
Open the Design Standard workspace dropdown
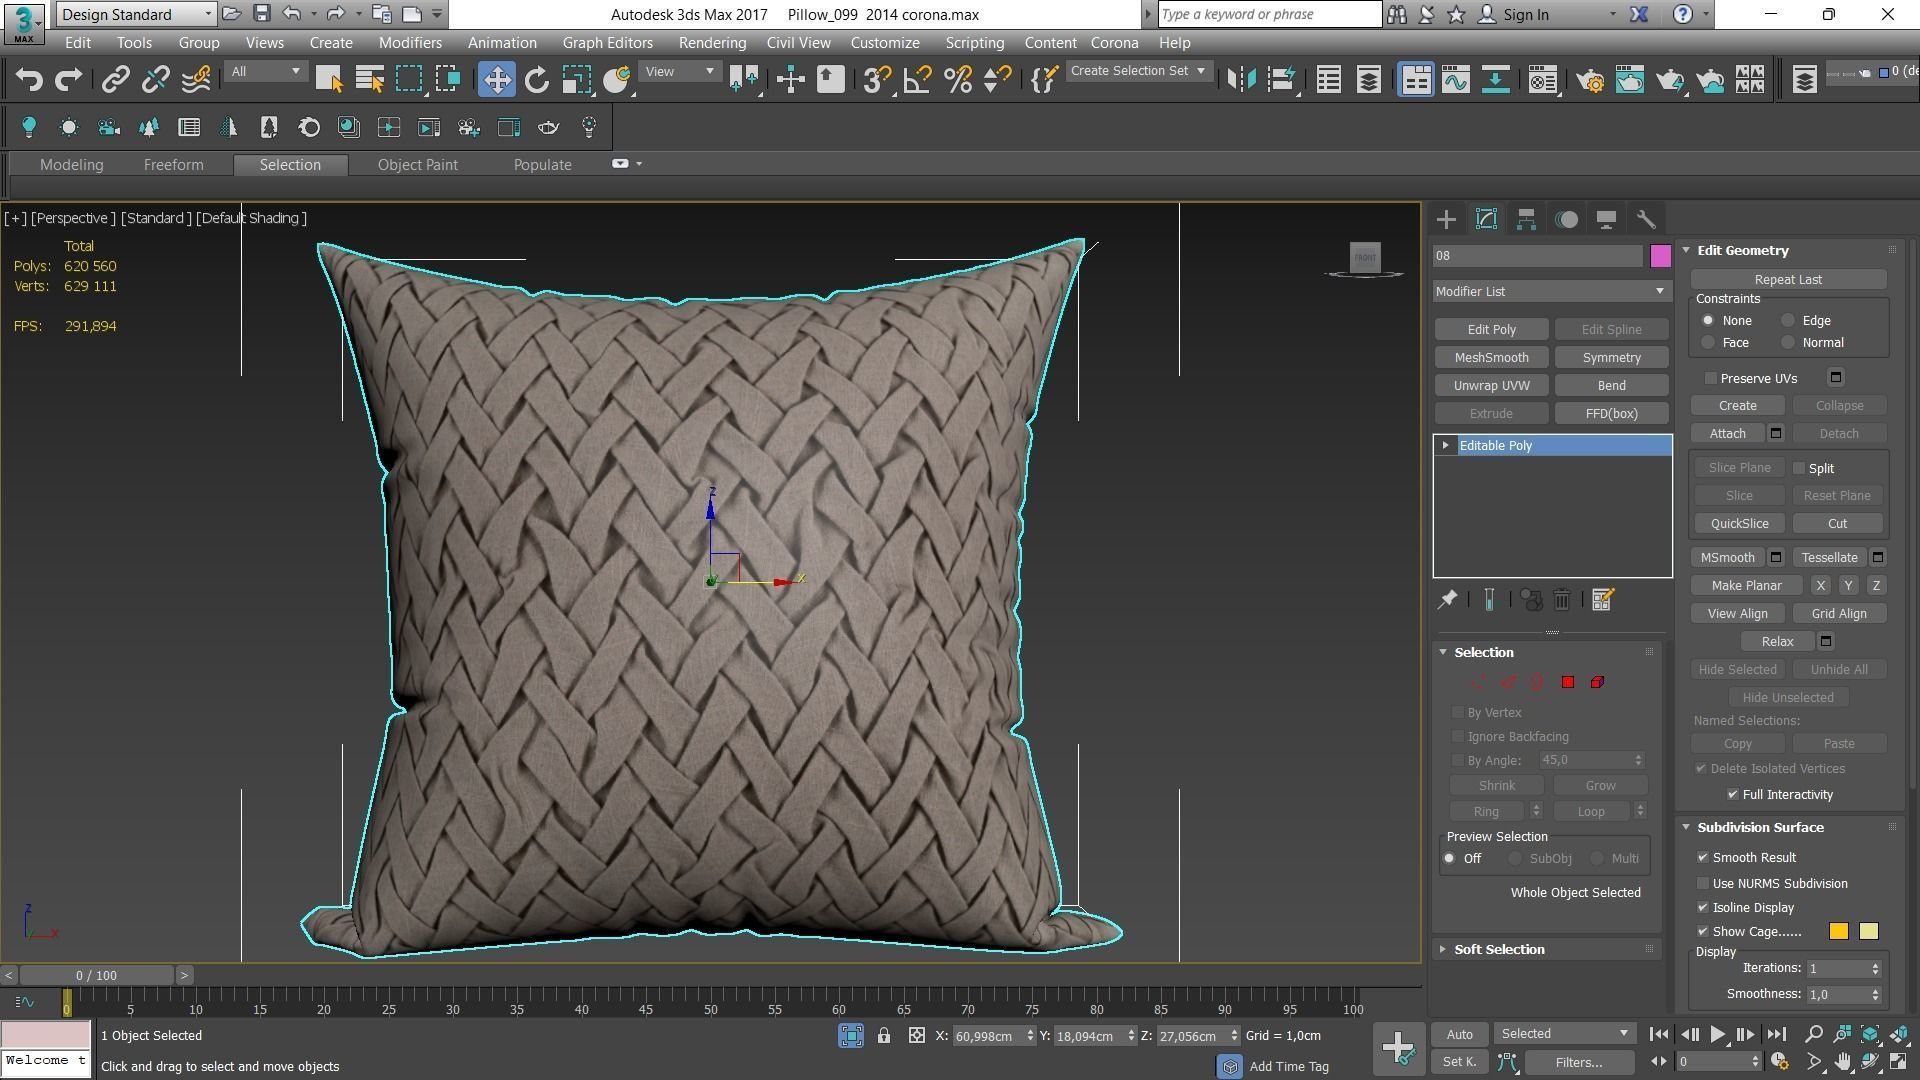(136, 14)
